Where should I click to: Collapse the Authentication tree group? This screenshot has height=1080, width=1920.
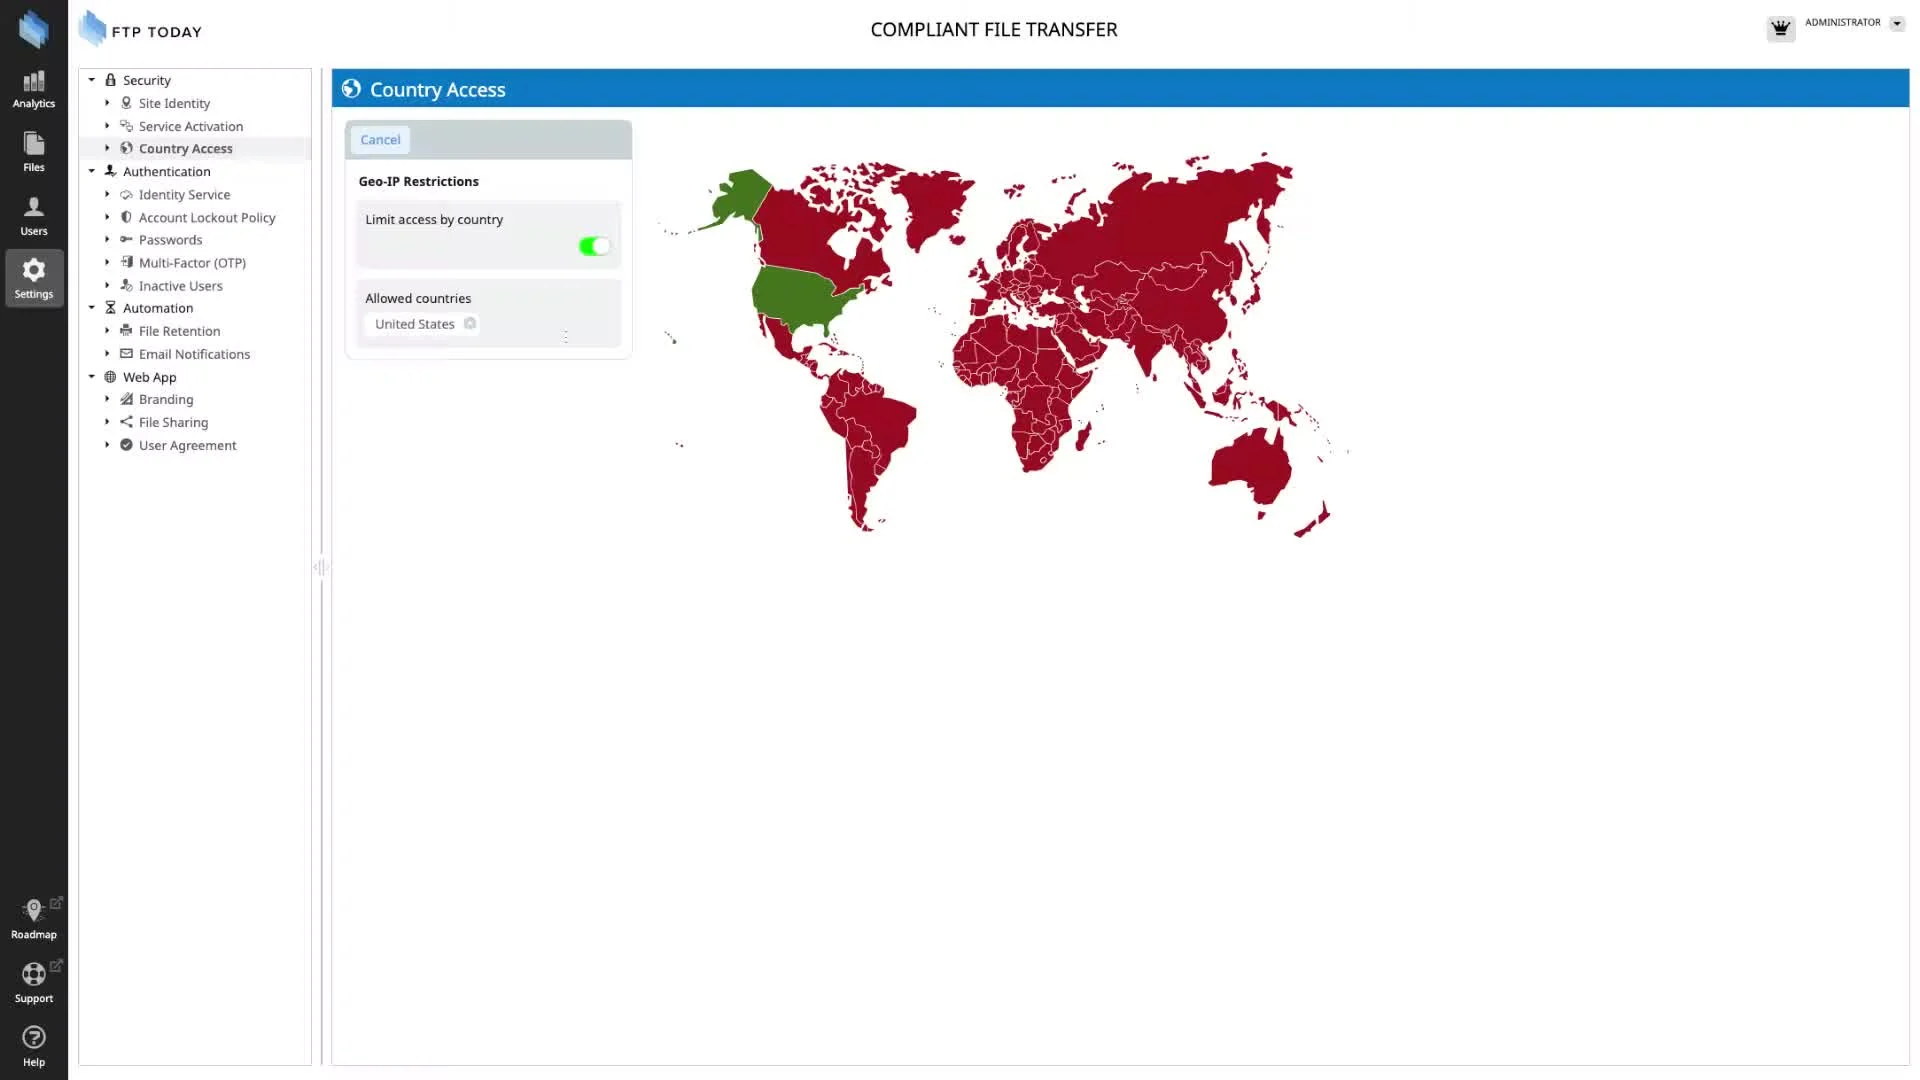click(92, 171)
